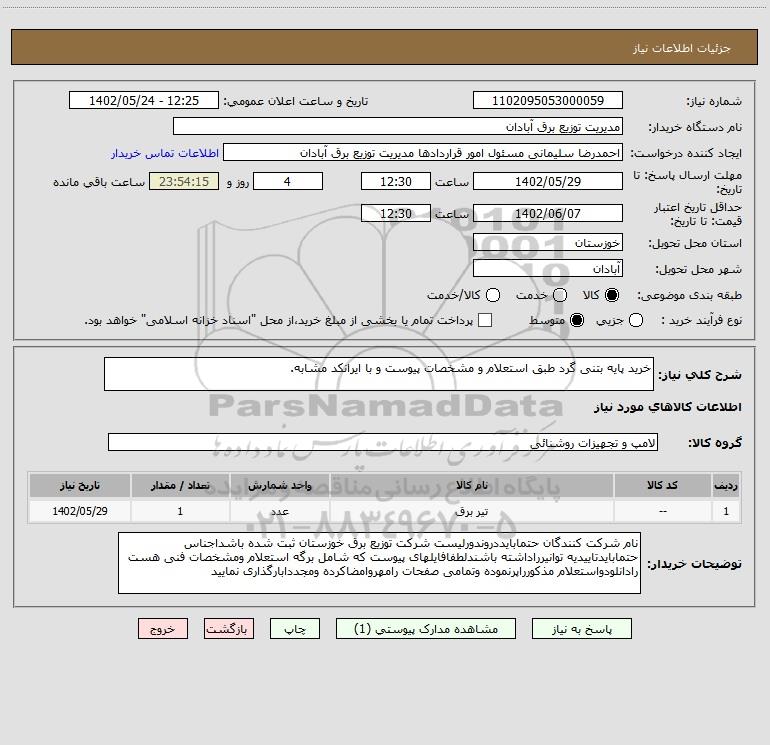Click the remaining time 23:54:15 field
This screenshot has width=770, height=745.
(x=184, y=181)
